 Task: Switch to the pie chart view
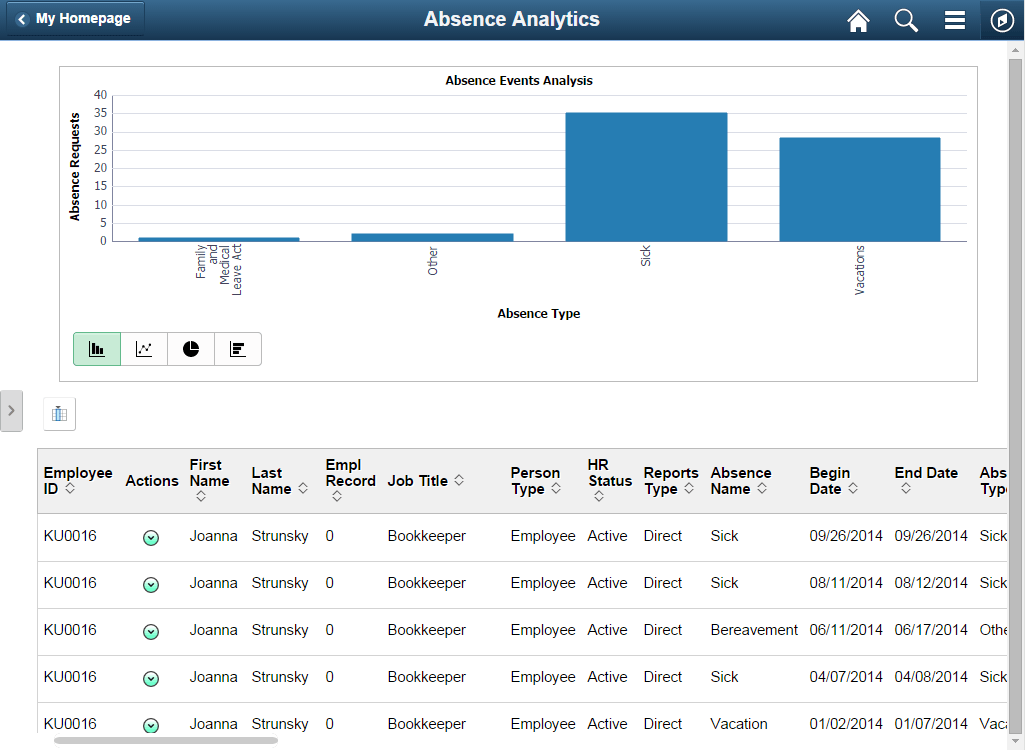(x=190, y=348)
